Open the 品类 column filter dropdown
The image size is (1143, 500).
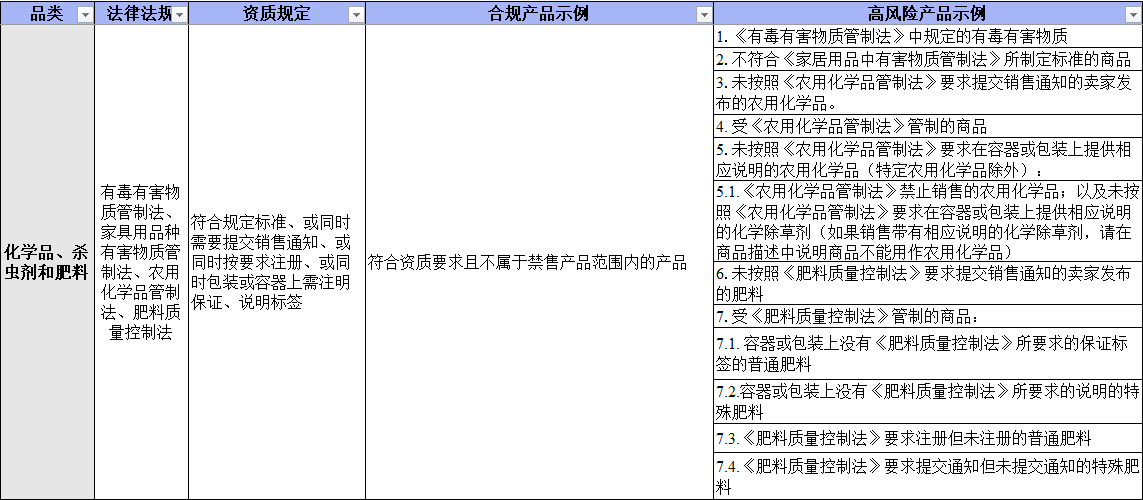coord(85,15)
